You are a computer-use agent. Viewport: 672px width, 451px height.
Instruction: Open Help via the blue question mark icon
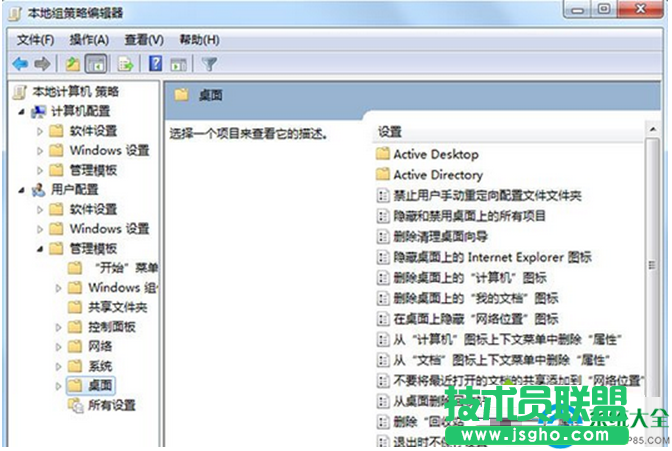click(x=156, y=64)
